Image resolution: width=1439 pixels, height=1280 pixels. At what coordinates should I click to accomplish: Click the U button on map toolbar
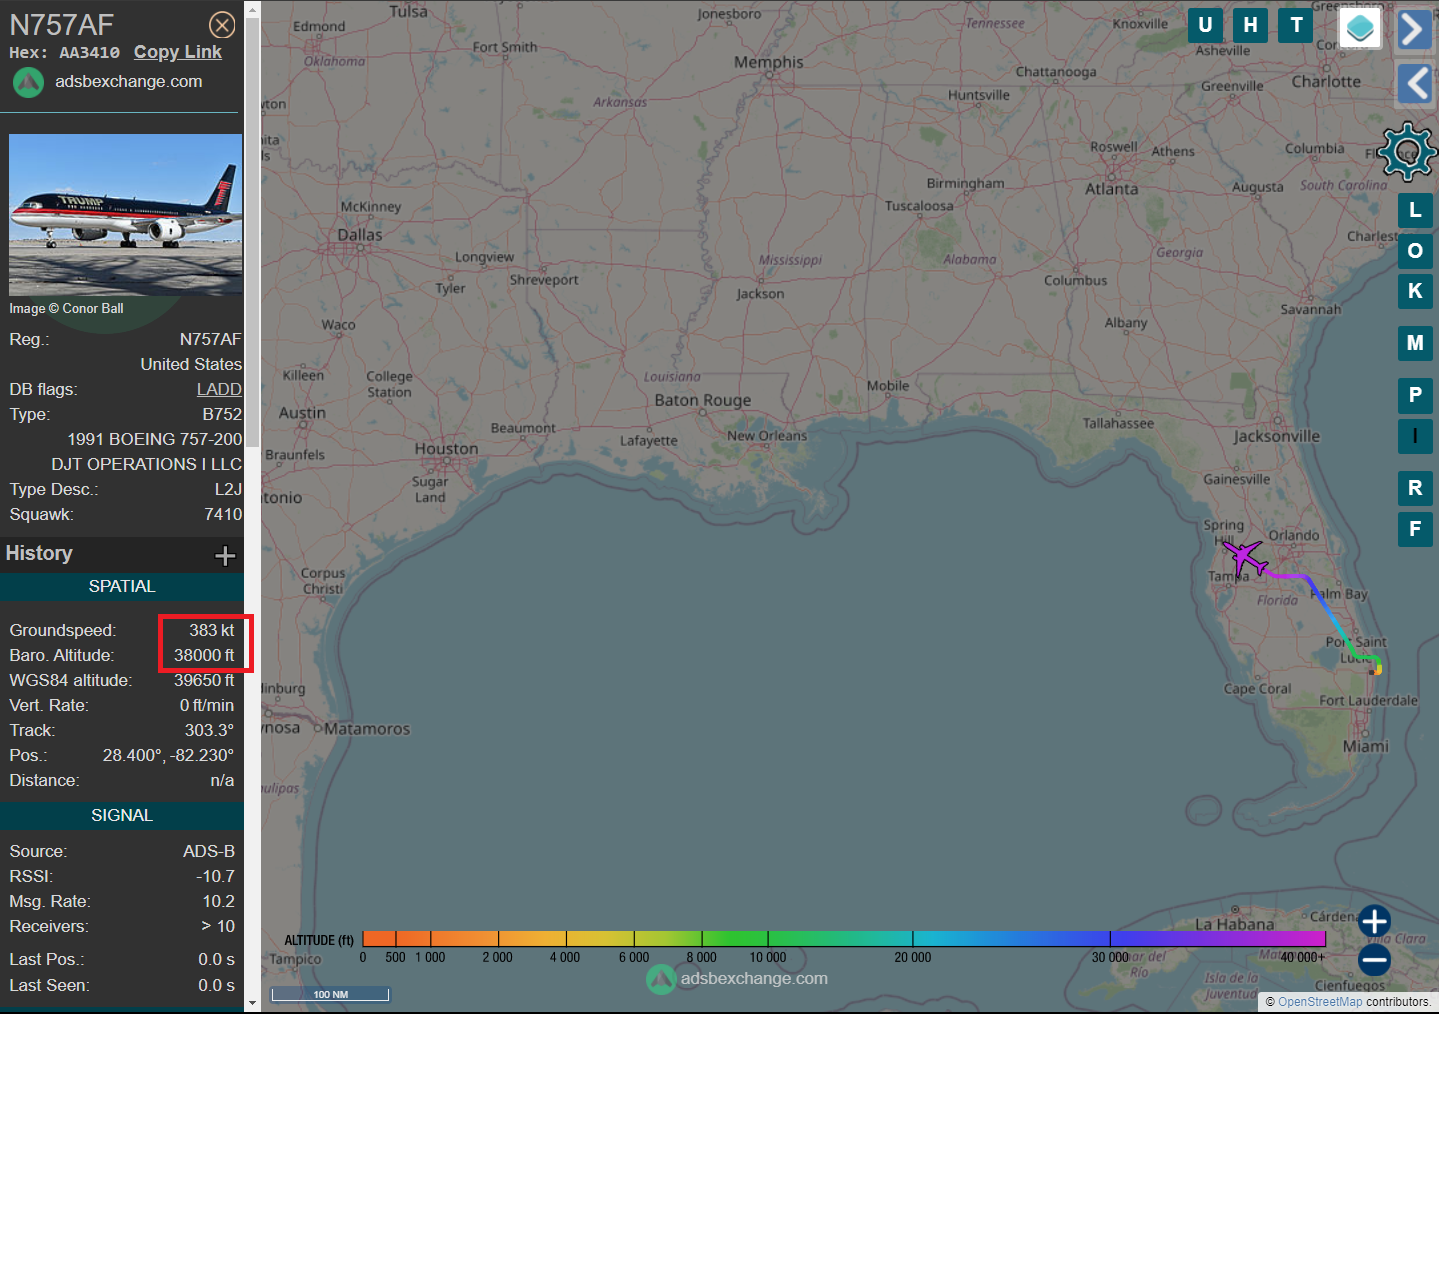tap(1205, 25)
